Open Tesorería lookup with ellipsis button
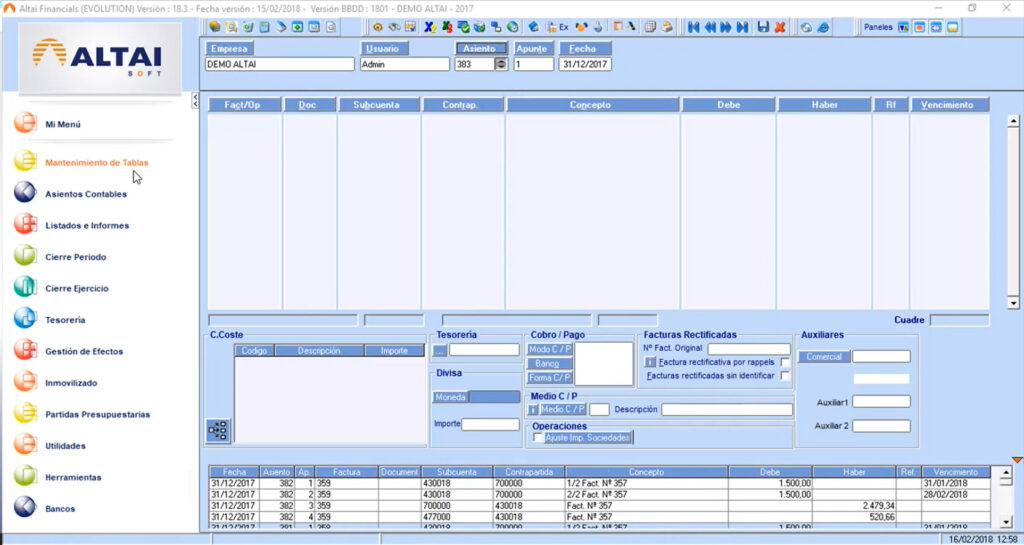The image size is (1024, 545). pos(440,350)
